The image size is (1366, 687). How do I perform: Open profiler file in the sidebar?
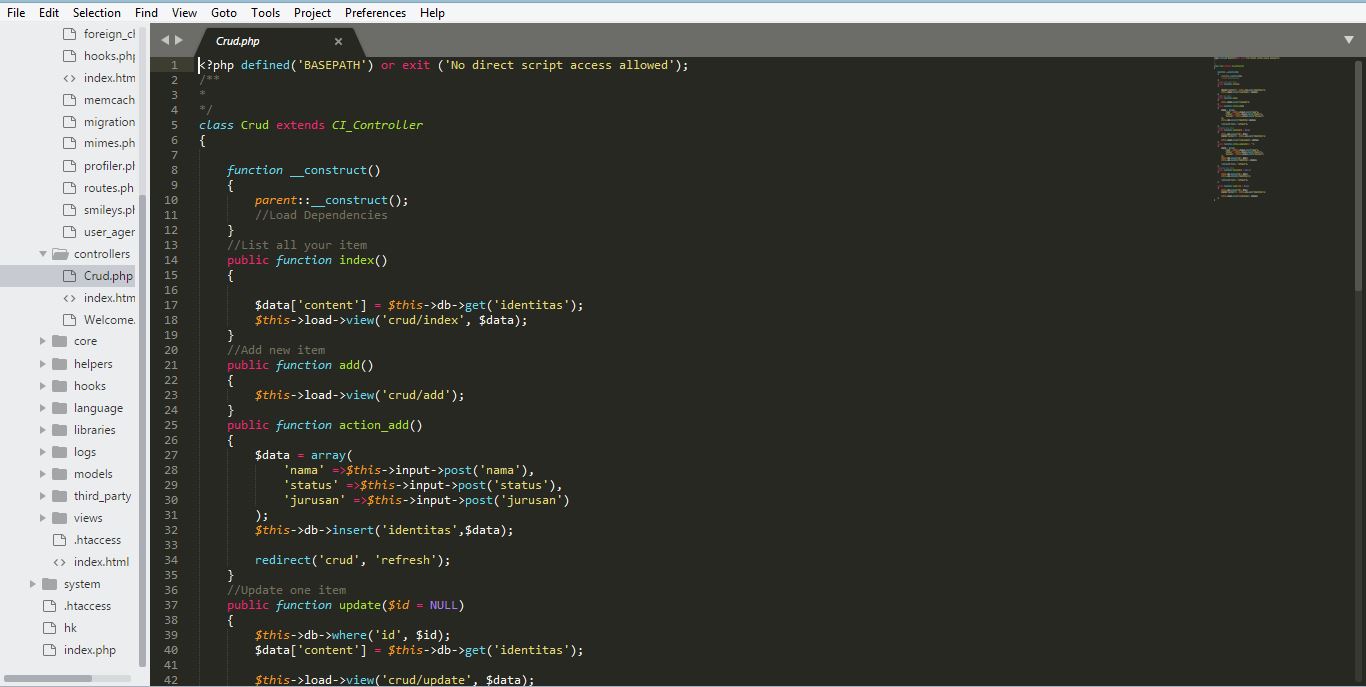pyautogui.click(x=109, y=166)
